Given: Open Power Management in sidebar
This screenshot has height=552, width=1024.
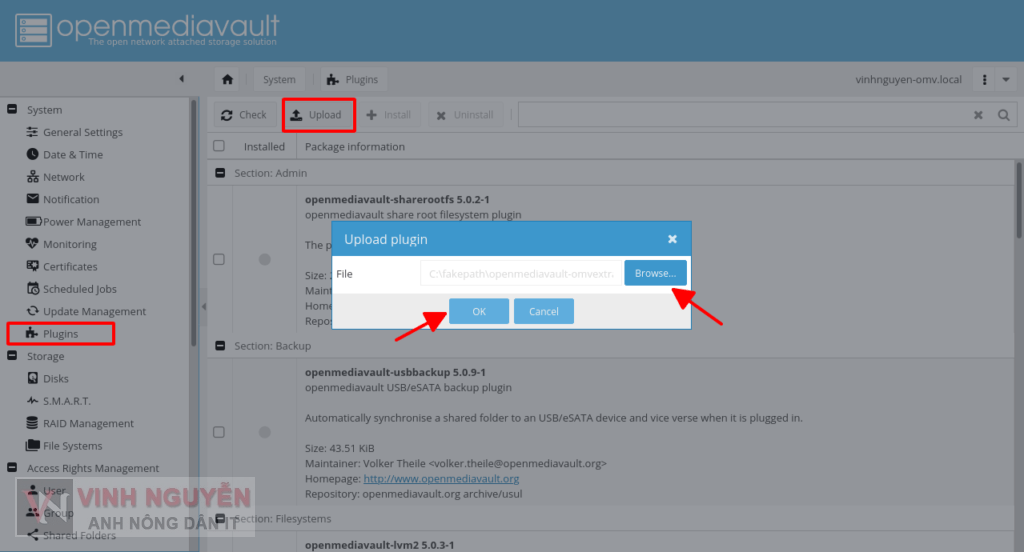Looking at the screenshot, I should (91, 222).
